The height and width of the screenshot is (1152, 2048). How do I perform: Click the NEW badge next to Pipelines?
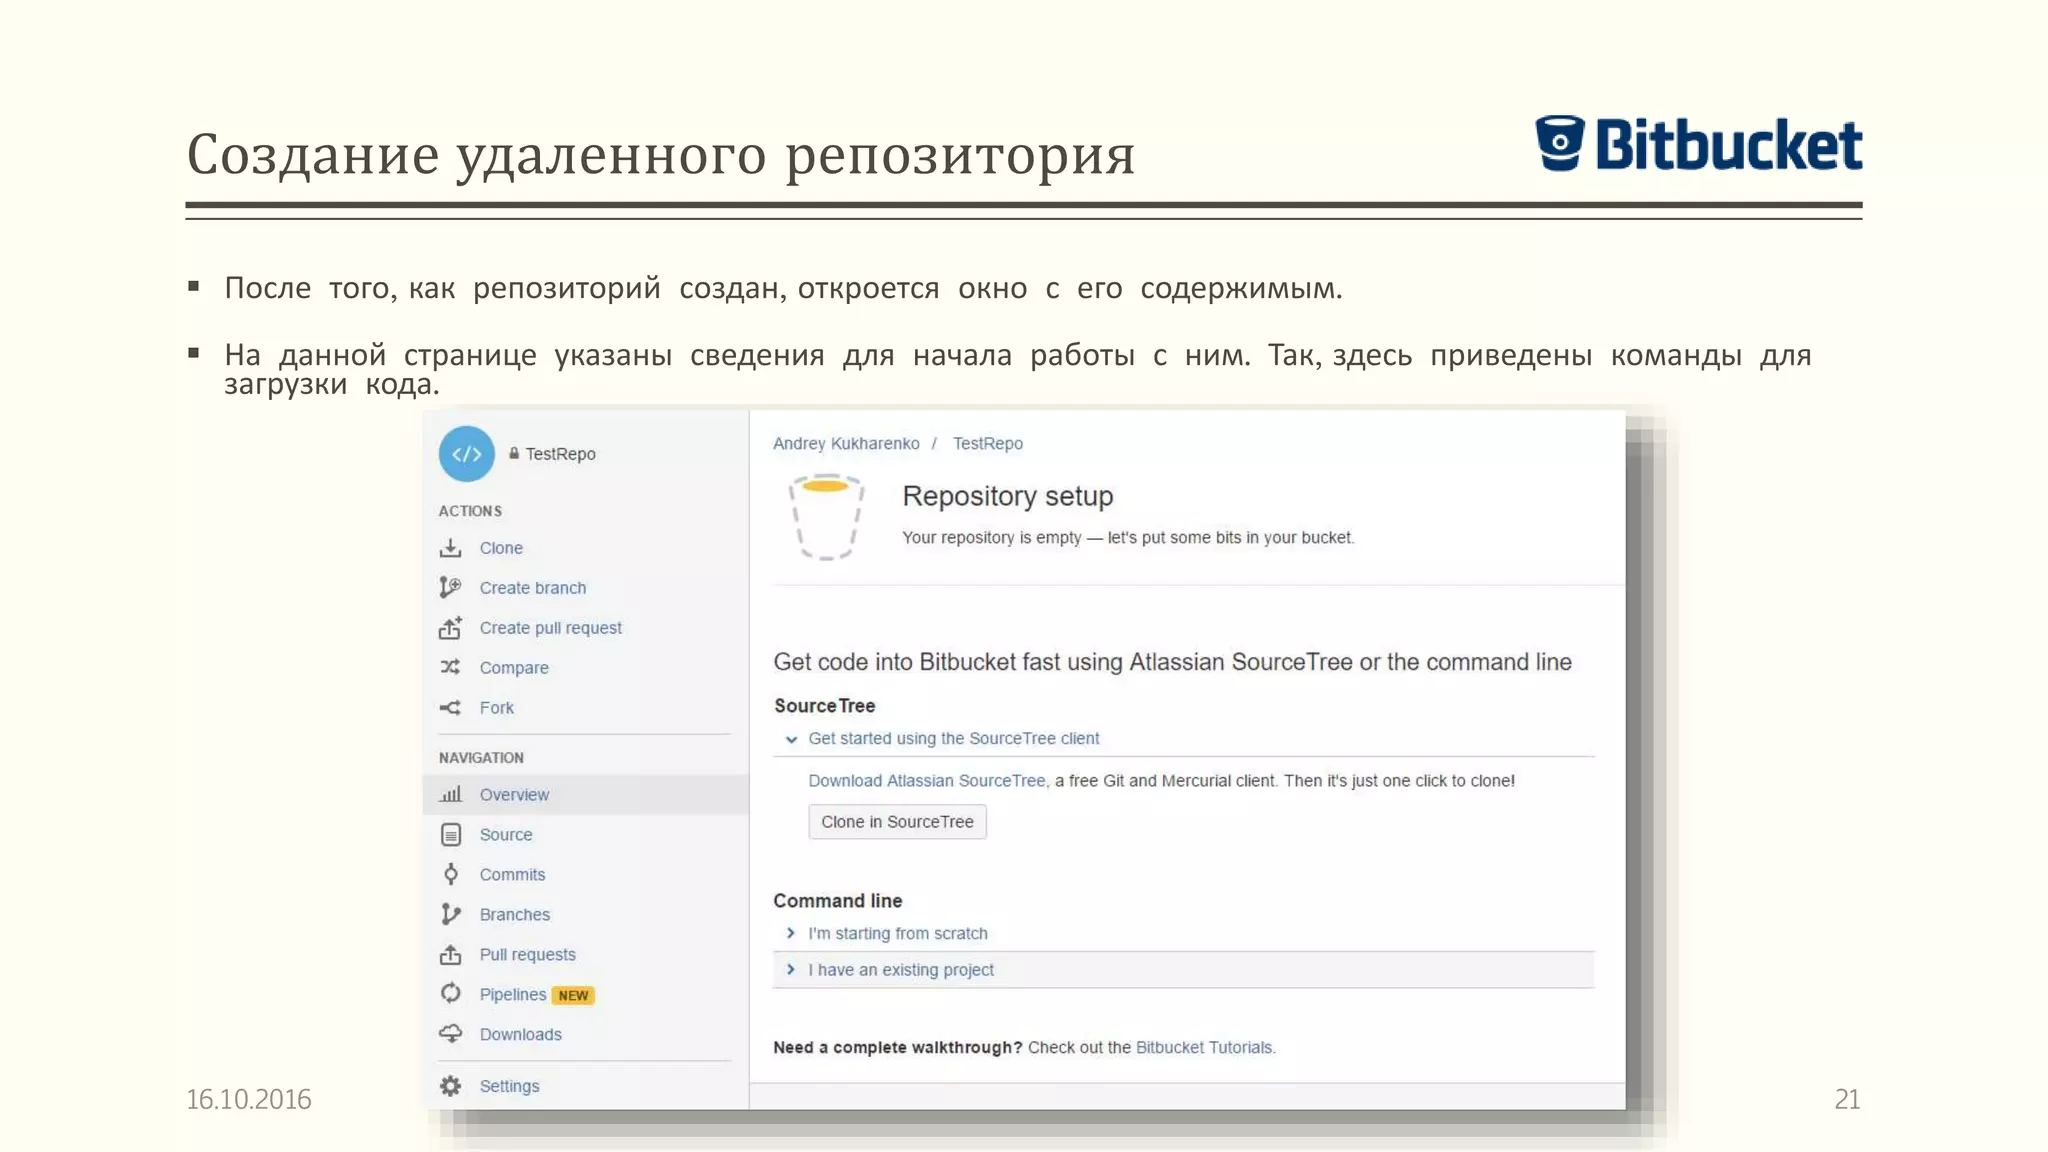point(573,995)
